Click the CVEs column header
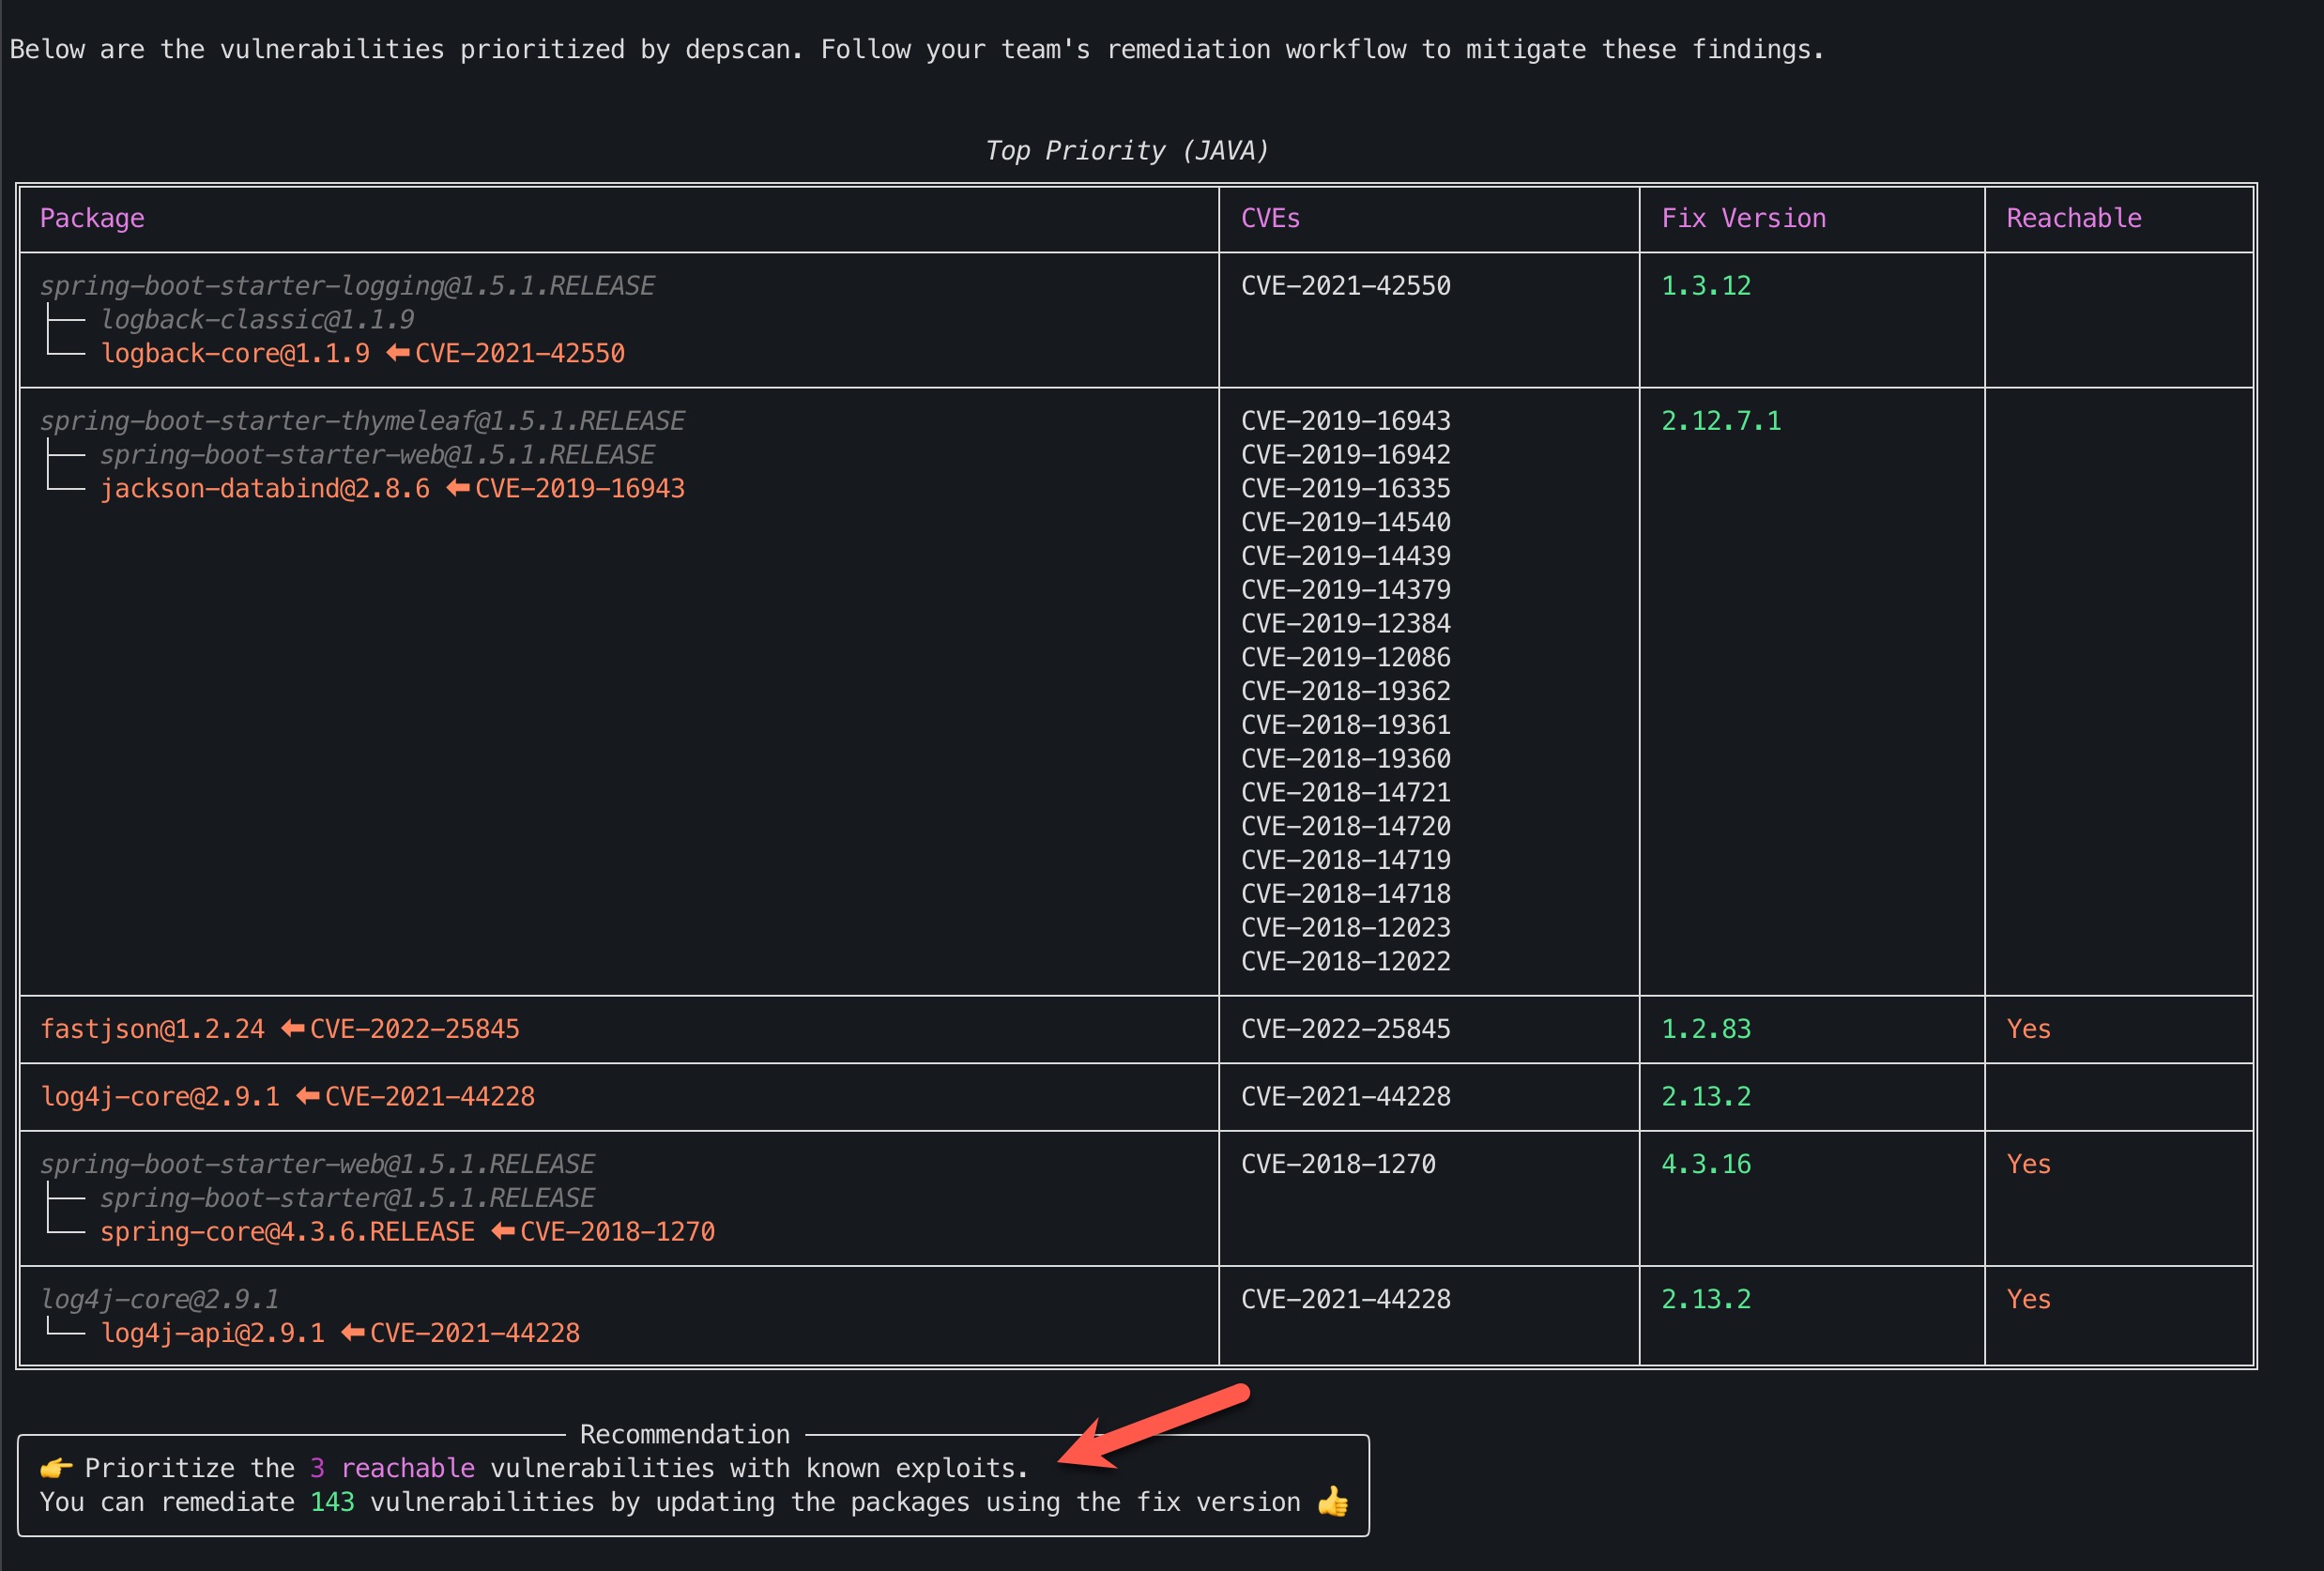This screenshot has width=2324, height=1571. [x=1270, y=218]
